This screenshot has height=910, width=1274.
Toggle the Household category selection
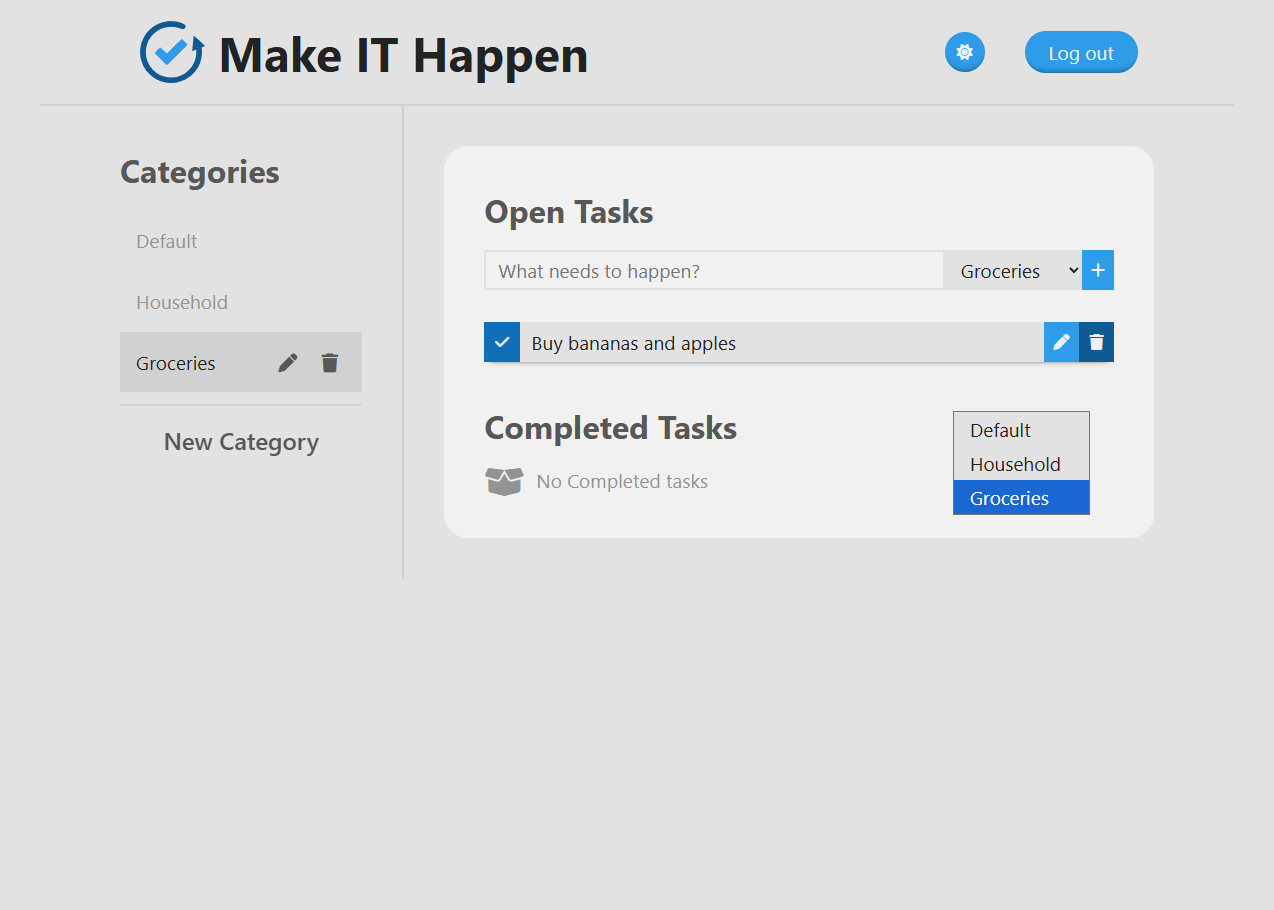181,301
